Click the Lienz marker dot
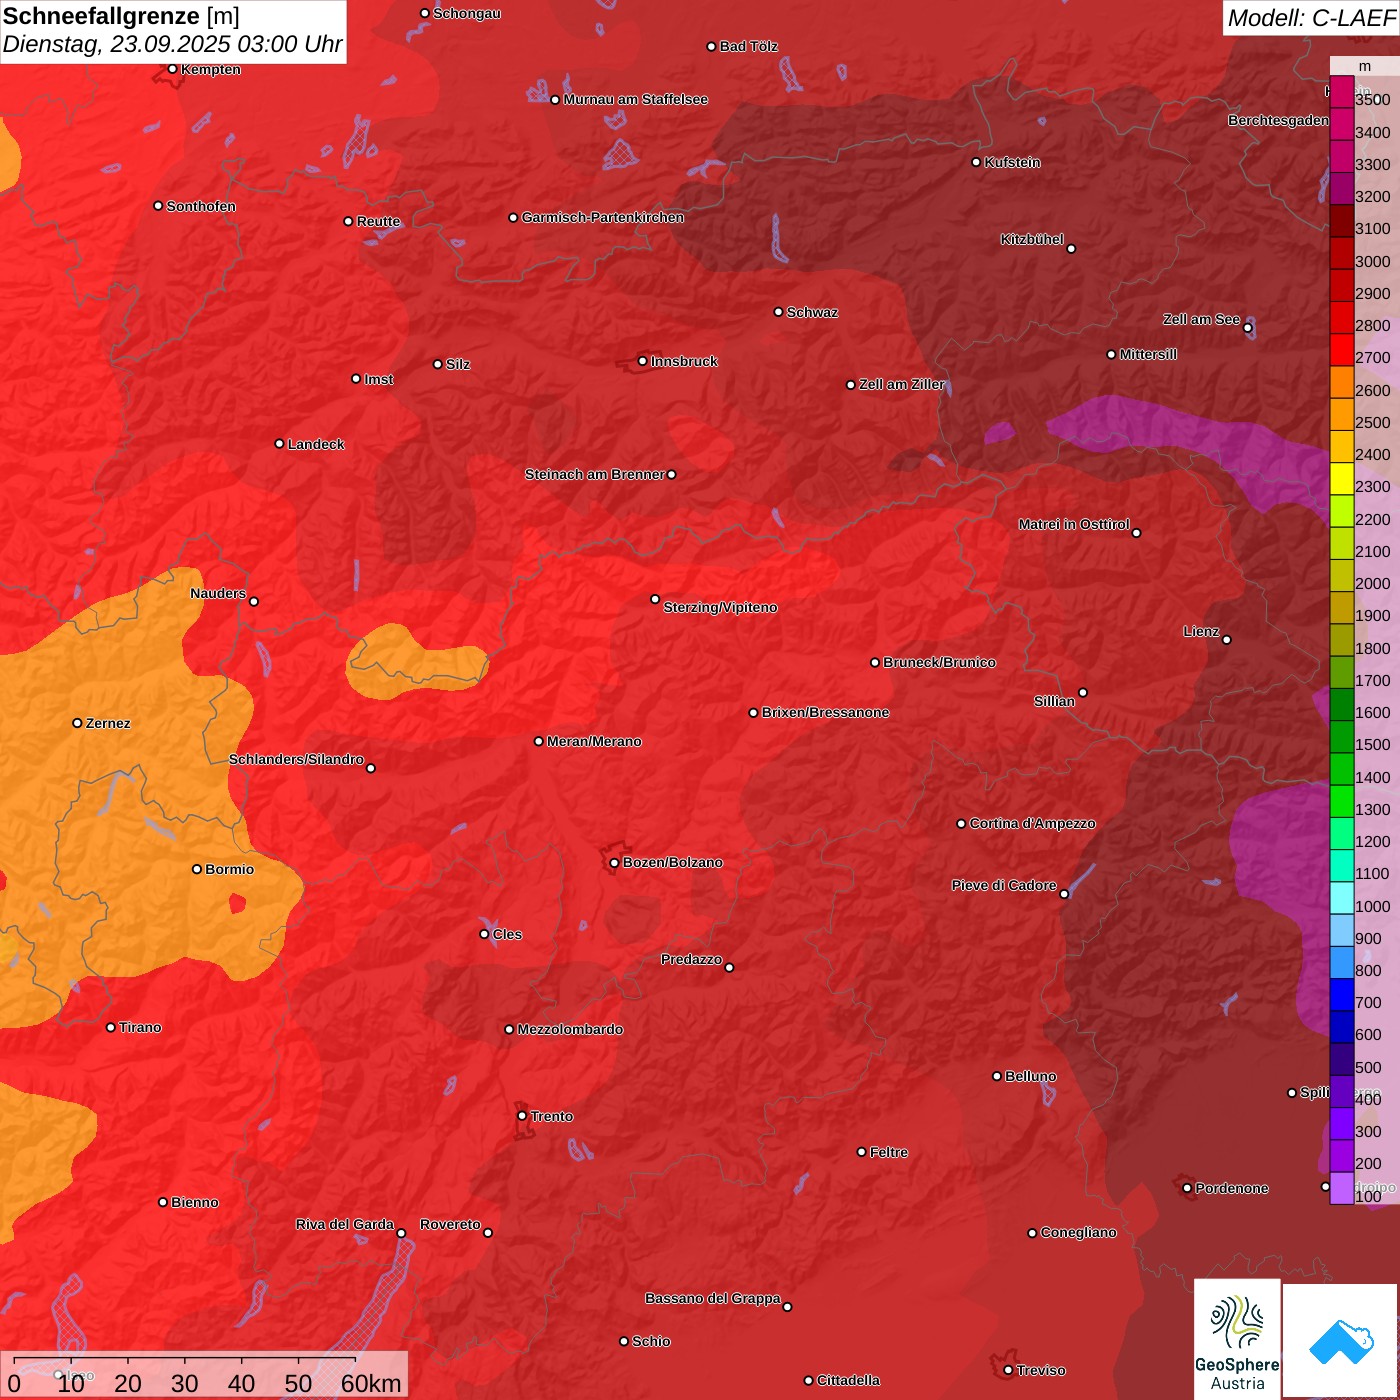Screen dimensions: 1400x1400 1227,640
